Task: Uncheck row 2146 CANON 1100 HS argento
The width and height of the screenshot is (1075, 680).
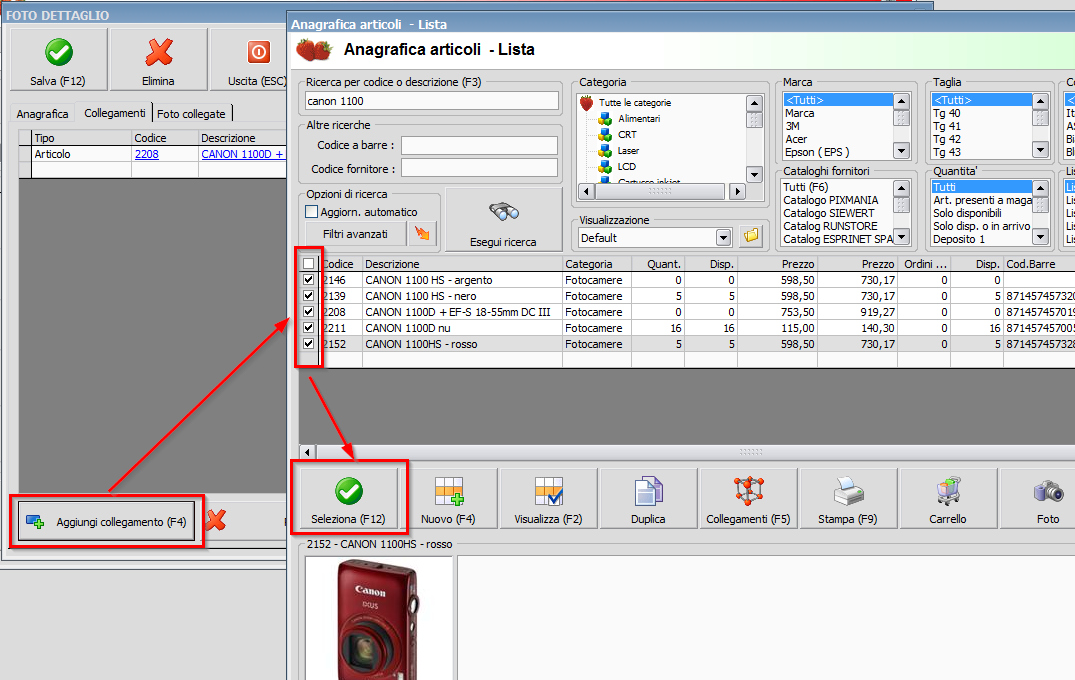Action: 309,280
